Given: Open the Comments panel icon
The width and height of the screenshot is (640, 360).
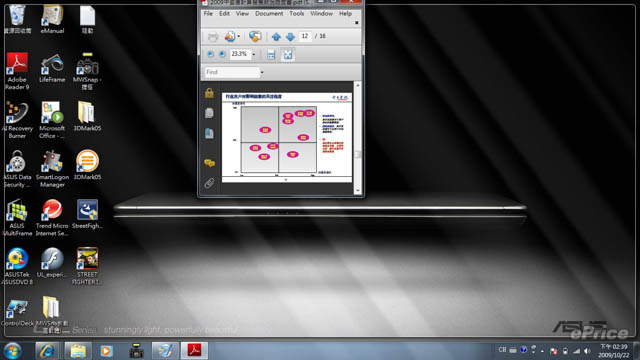Looking at the screenshot, I should [209, 163].
